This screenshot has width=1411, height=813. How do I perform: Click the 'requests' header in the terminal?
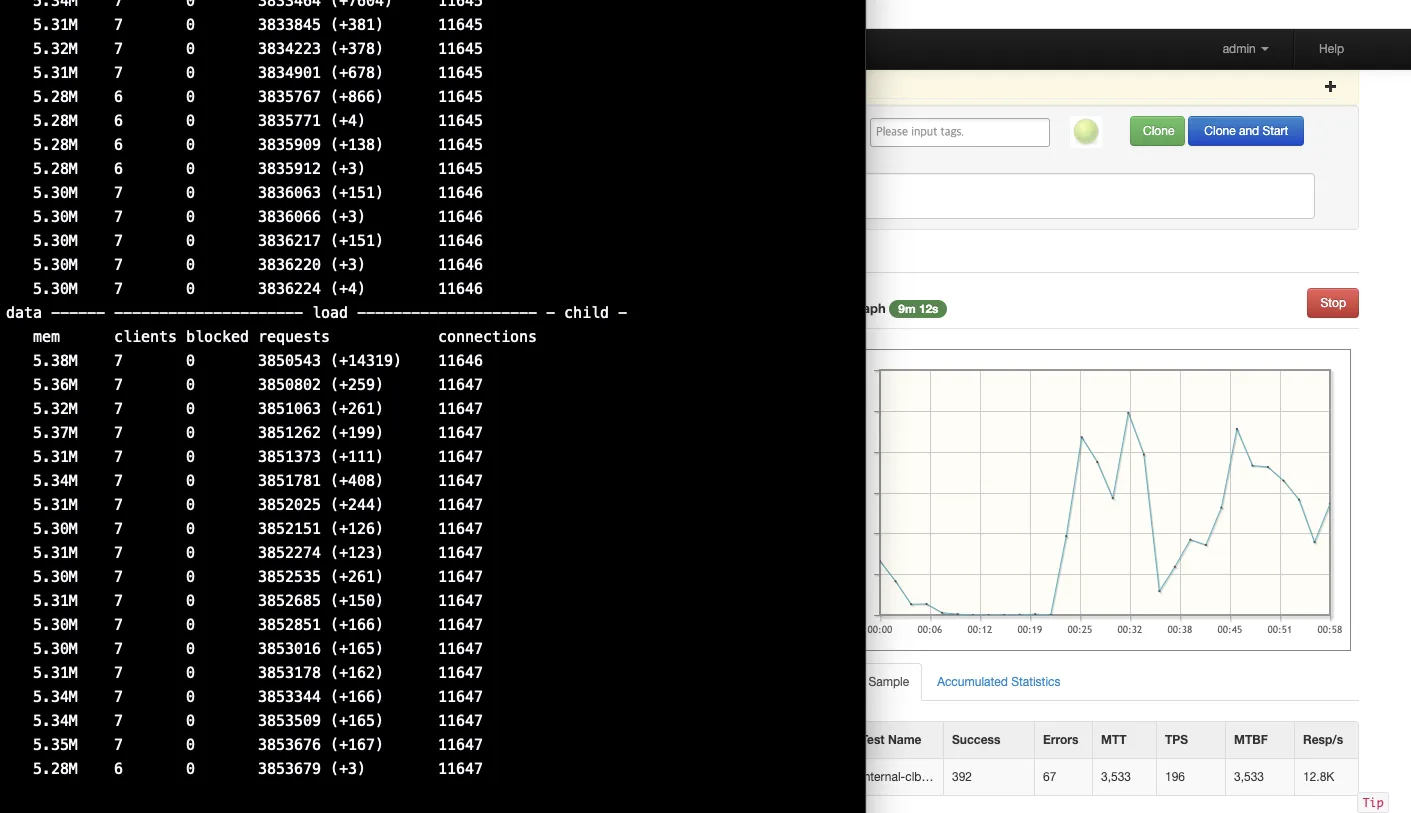point(293,337)
